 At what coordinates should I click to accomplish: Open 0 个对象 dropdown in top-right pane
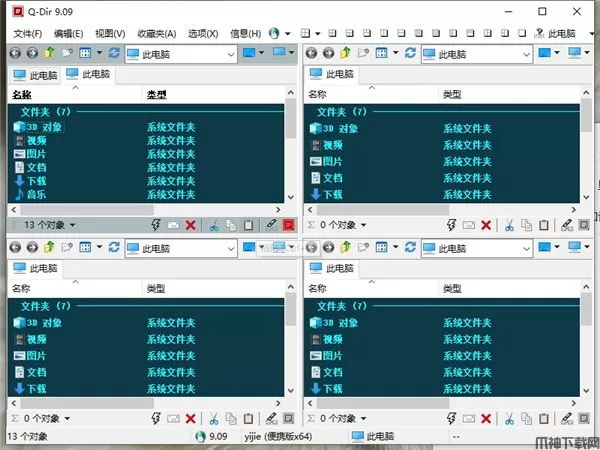pyautogui.click(x=364, y=225)
